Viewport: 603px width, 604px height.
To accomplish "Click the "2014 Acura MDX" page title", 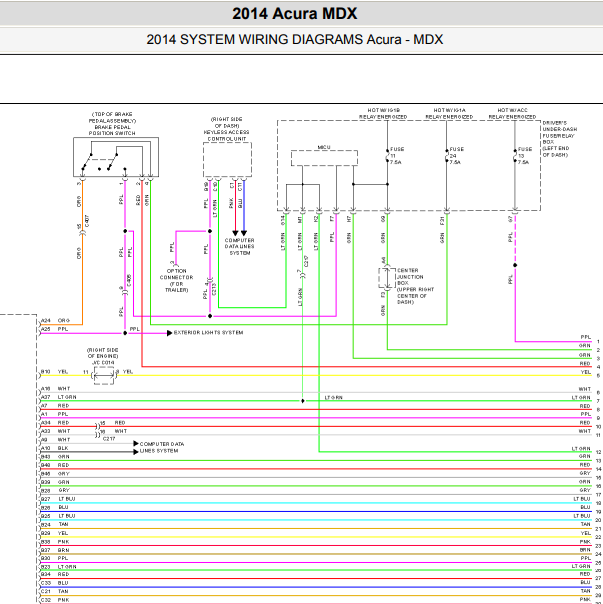I will (x=295, y=14).
